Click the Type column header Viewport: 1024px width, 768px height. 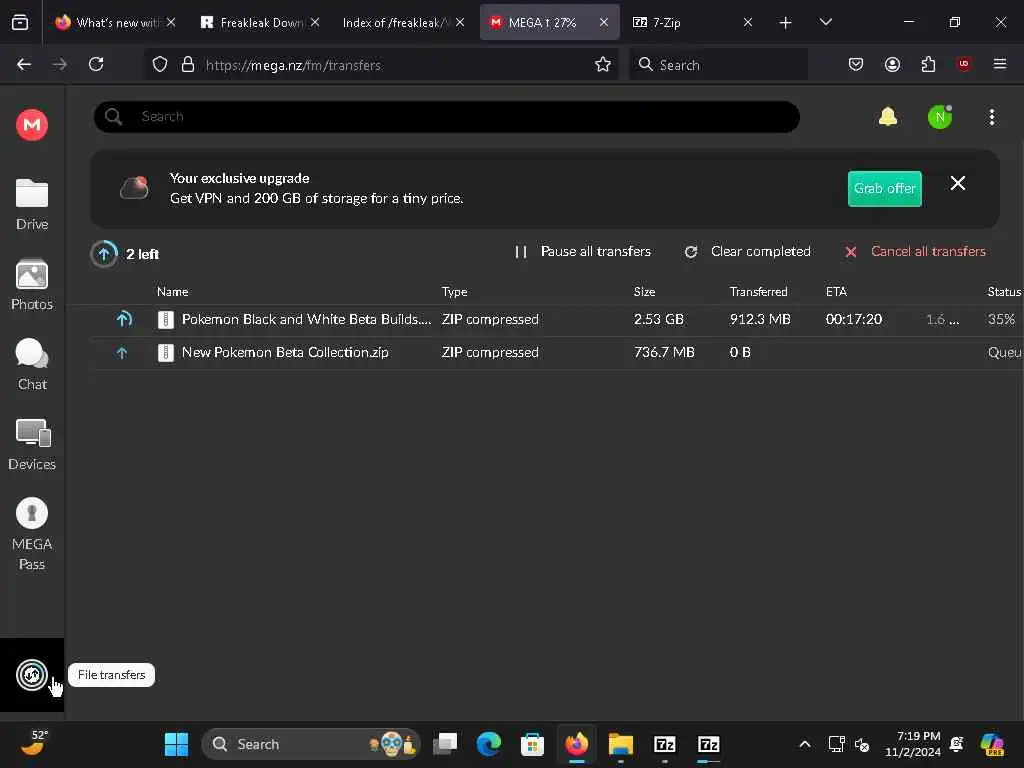455,291
